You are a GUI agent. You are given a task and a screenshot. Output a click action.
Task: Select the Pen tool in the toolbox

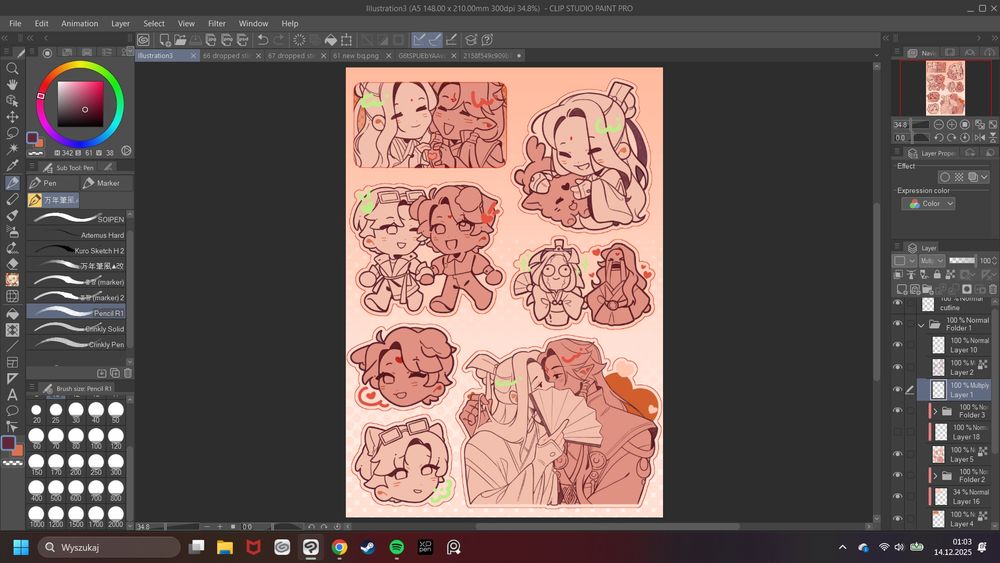(x=12, y=182)
